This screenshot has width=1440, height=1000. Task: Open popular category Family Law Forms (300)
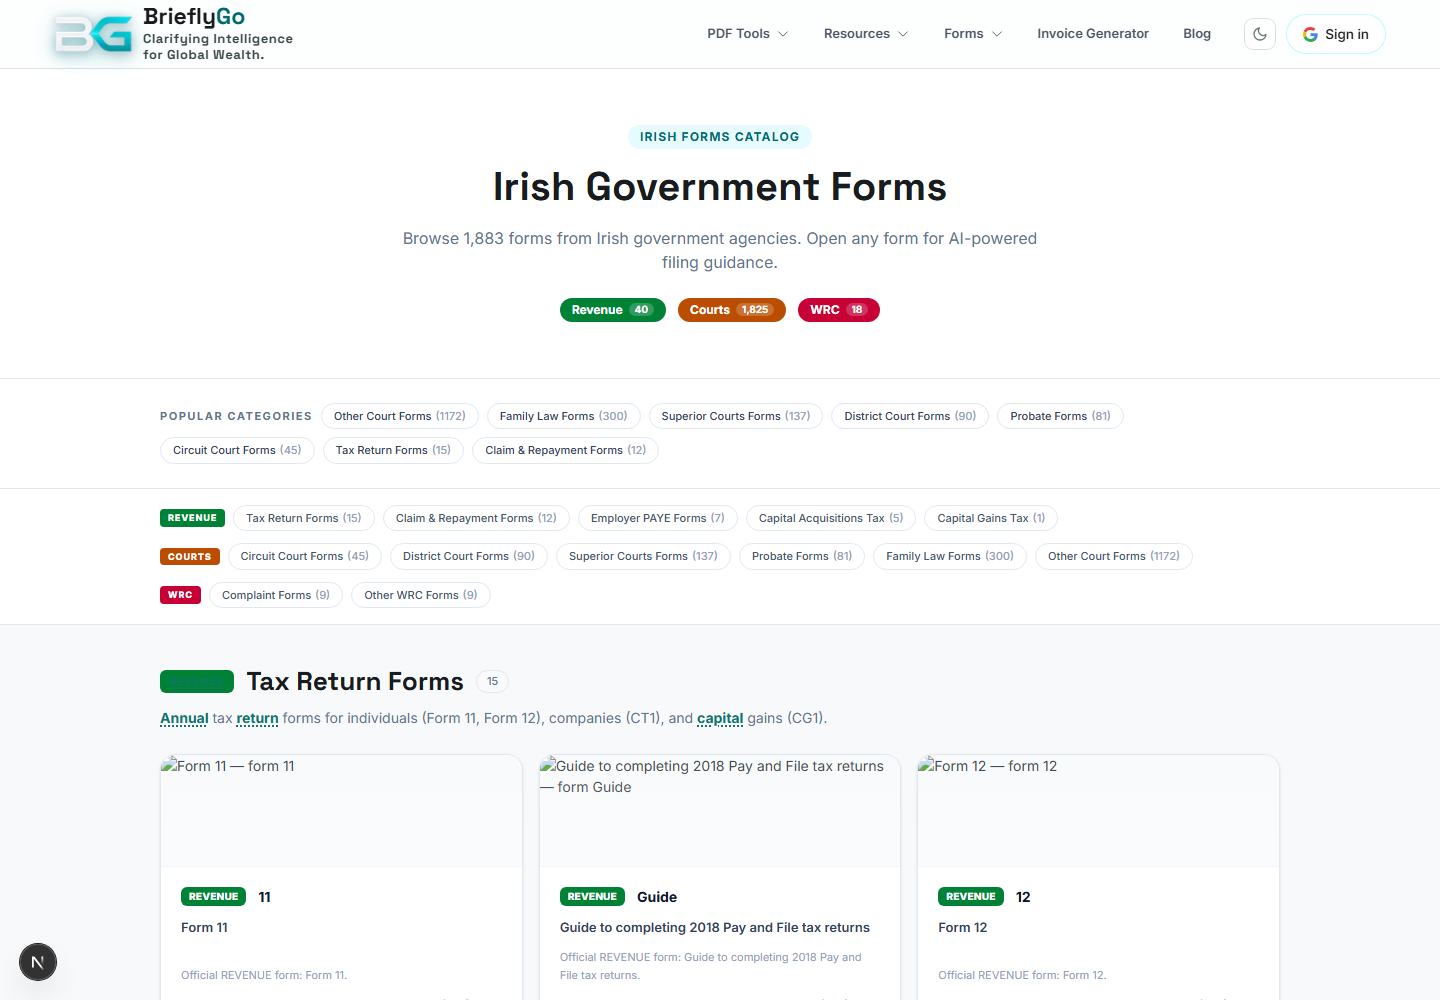tap(564, 416)
